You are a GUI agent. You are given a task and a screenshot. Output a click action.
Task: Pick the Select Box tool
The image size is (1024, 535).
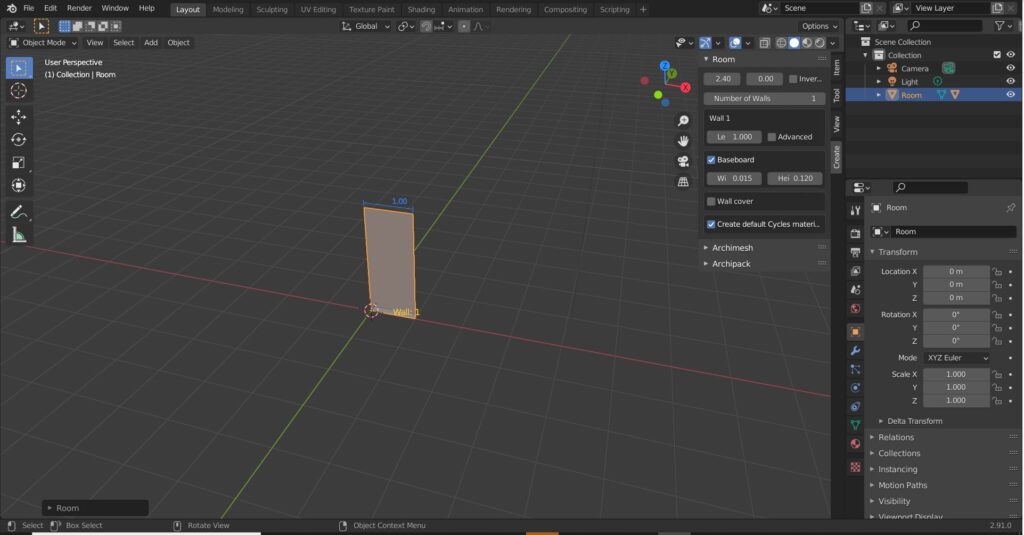(x=18, y=68)
